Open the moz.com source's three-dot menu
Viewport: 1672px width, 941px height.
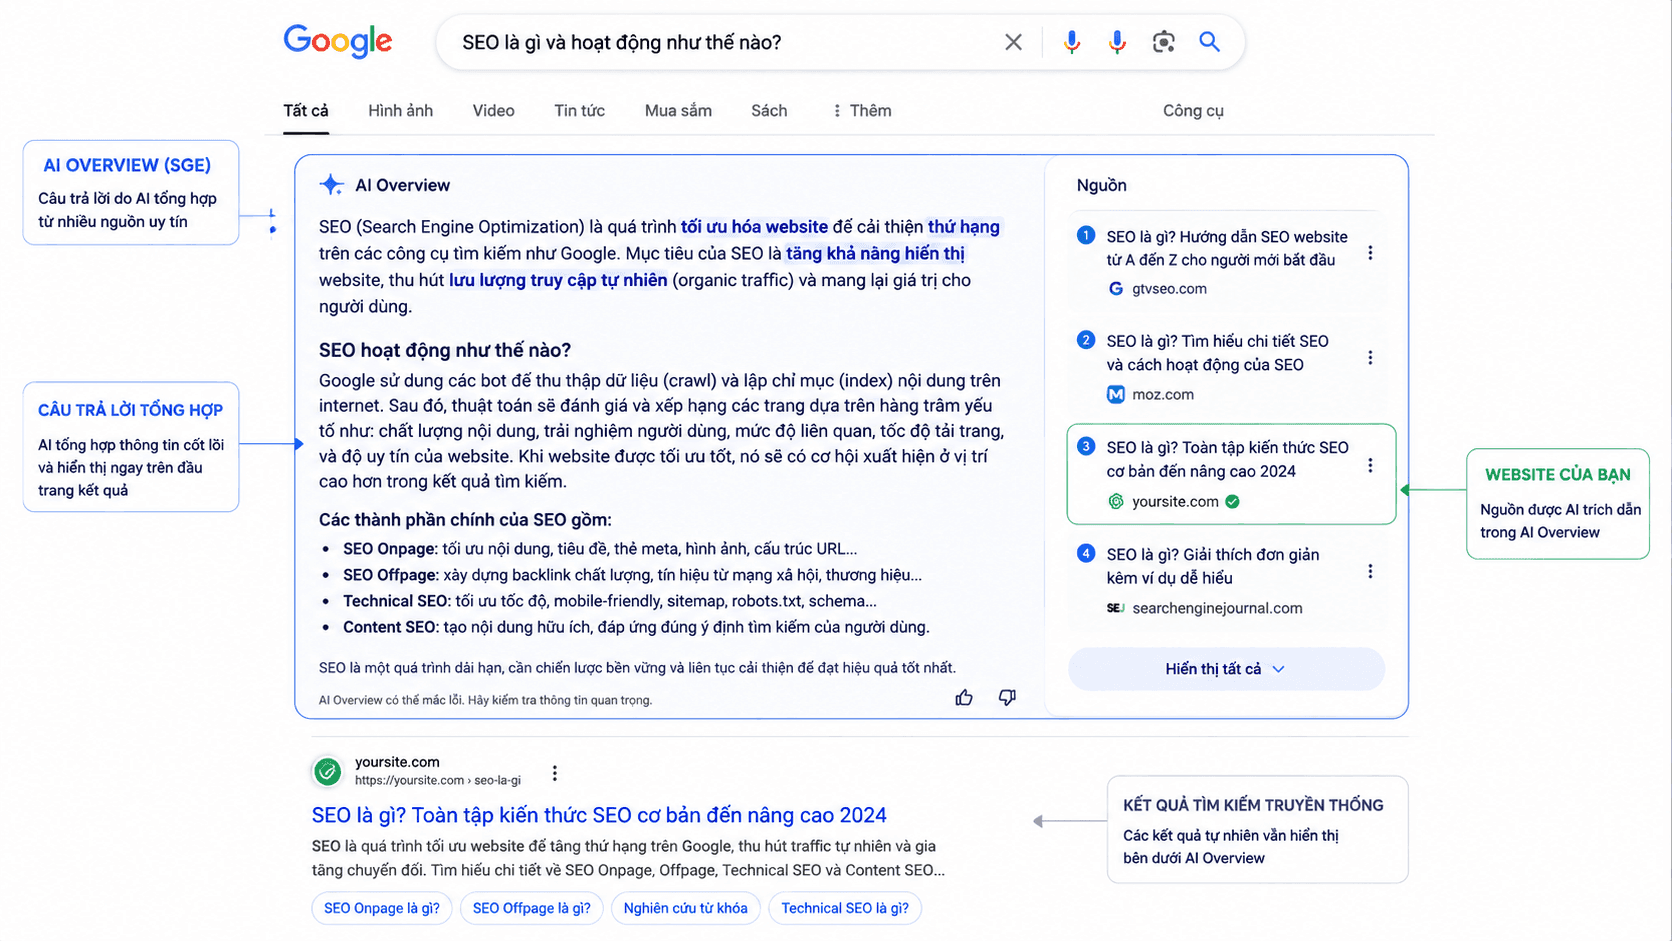coord(1370,357)
